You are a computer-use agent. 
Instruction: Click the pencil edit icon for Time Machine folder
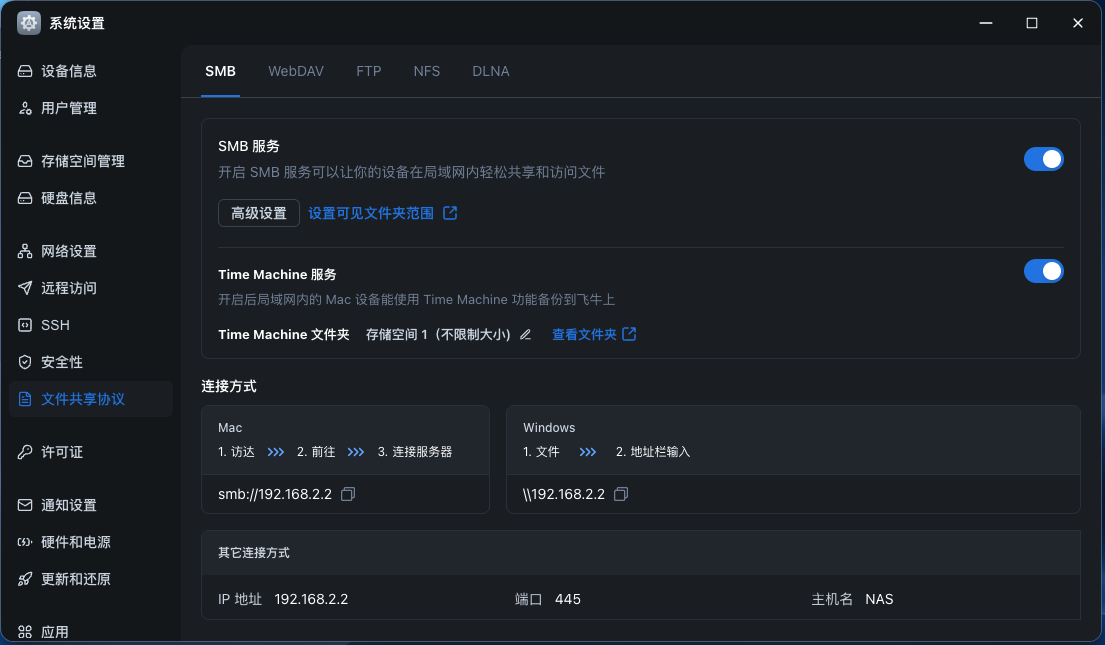coord(525,334)
